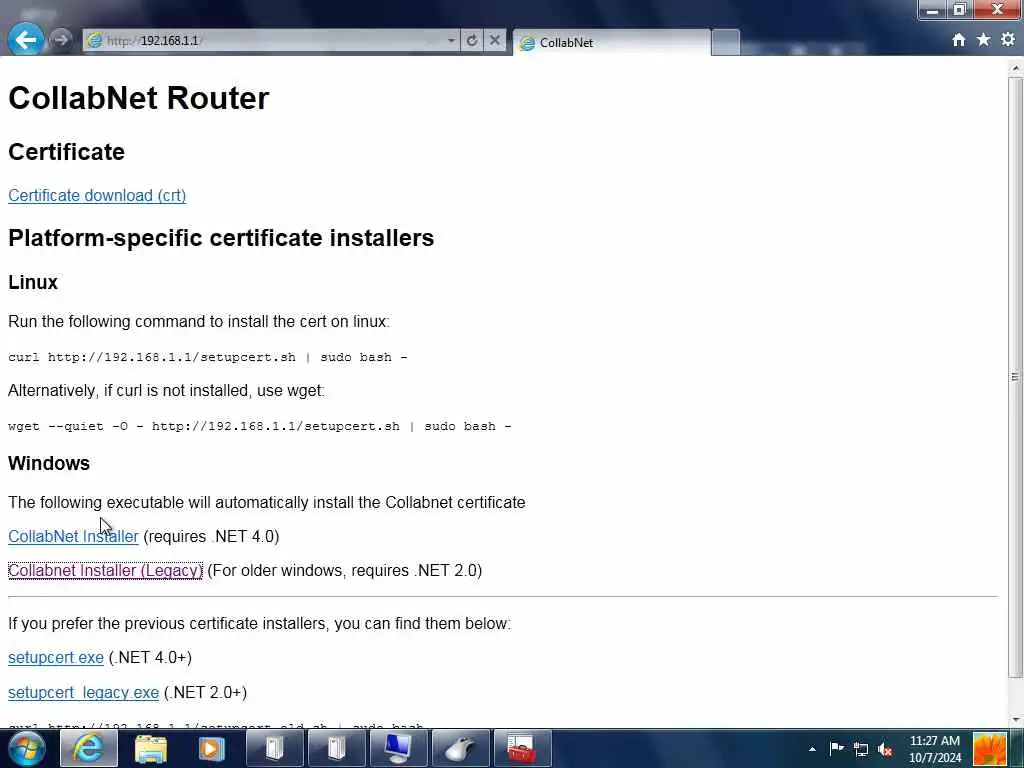Click the Collabnet Installer (Legacy) link
Image resolution: width=1024 pixels, height=768 pixels.
click(105, 570)
